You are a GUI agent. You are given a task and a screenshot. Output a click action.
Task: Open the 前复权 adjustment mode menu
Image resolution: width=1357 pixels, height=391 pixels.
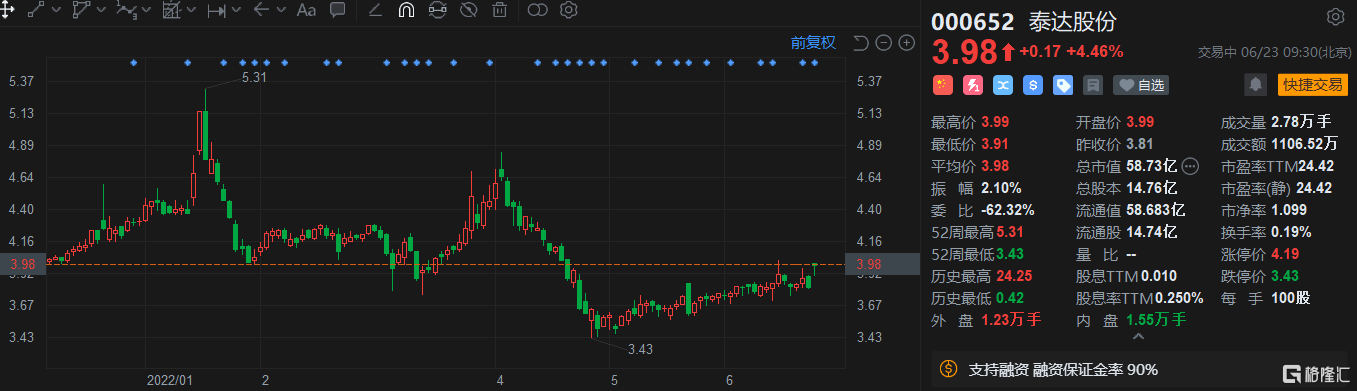coord(812,42)
